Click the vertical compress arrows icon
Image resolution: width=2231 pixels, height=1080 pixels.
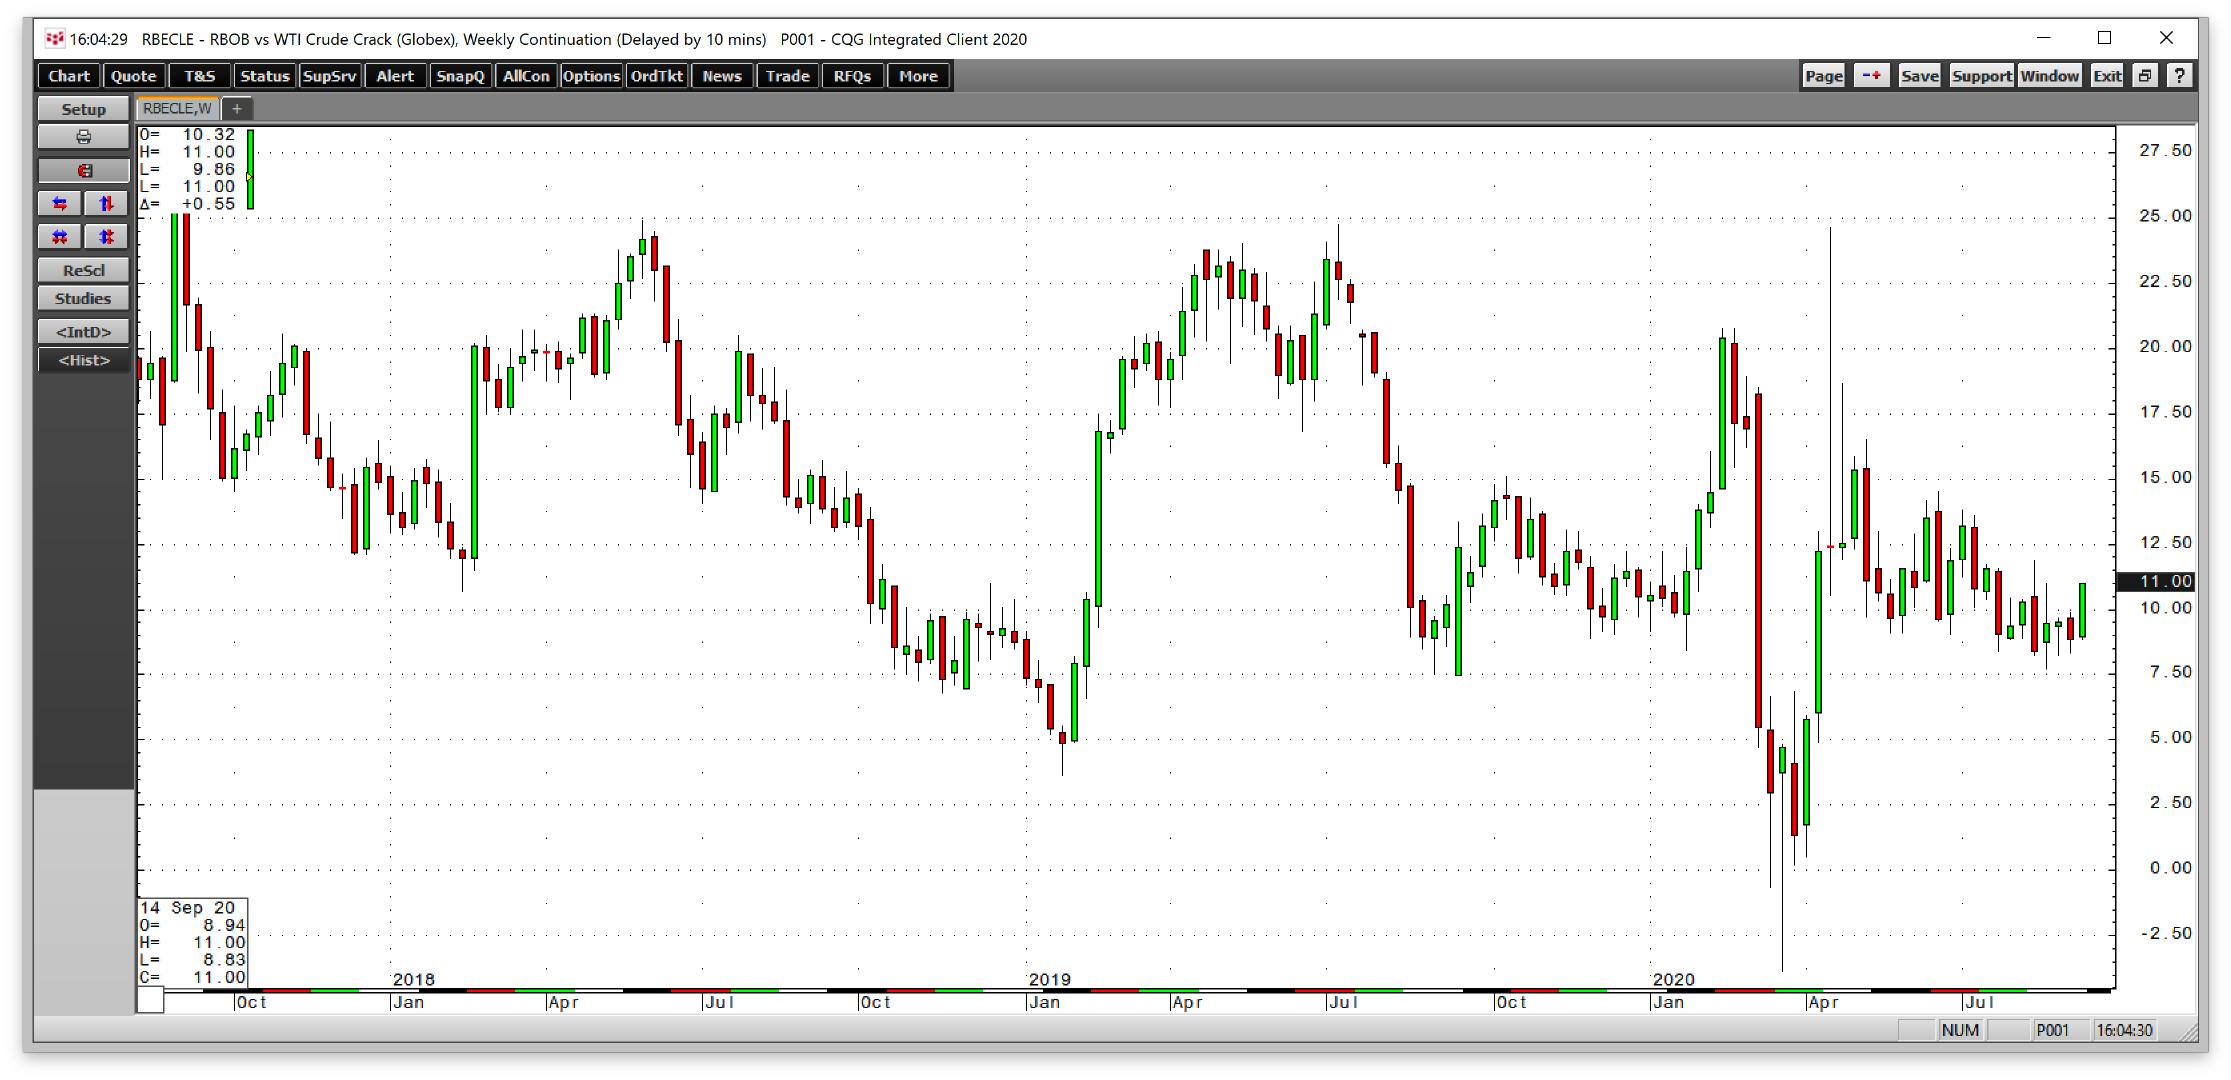[106, 237]
